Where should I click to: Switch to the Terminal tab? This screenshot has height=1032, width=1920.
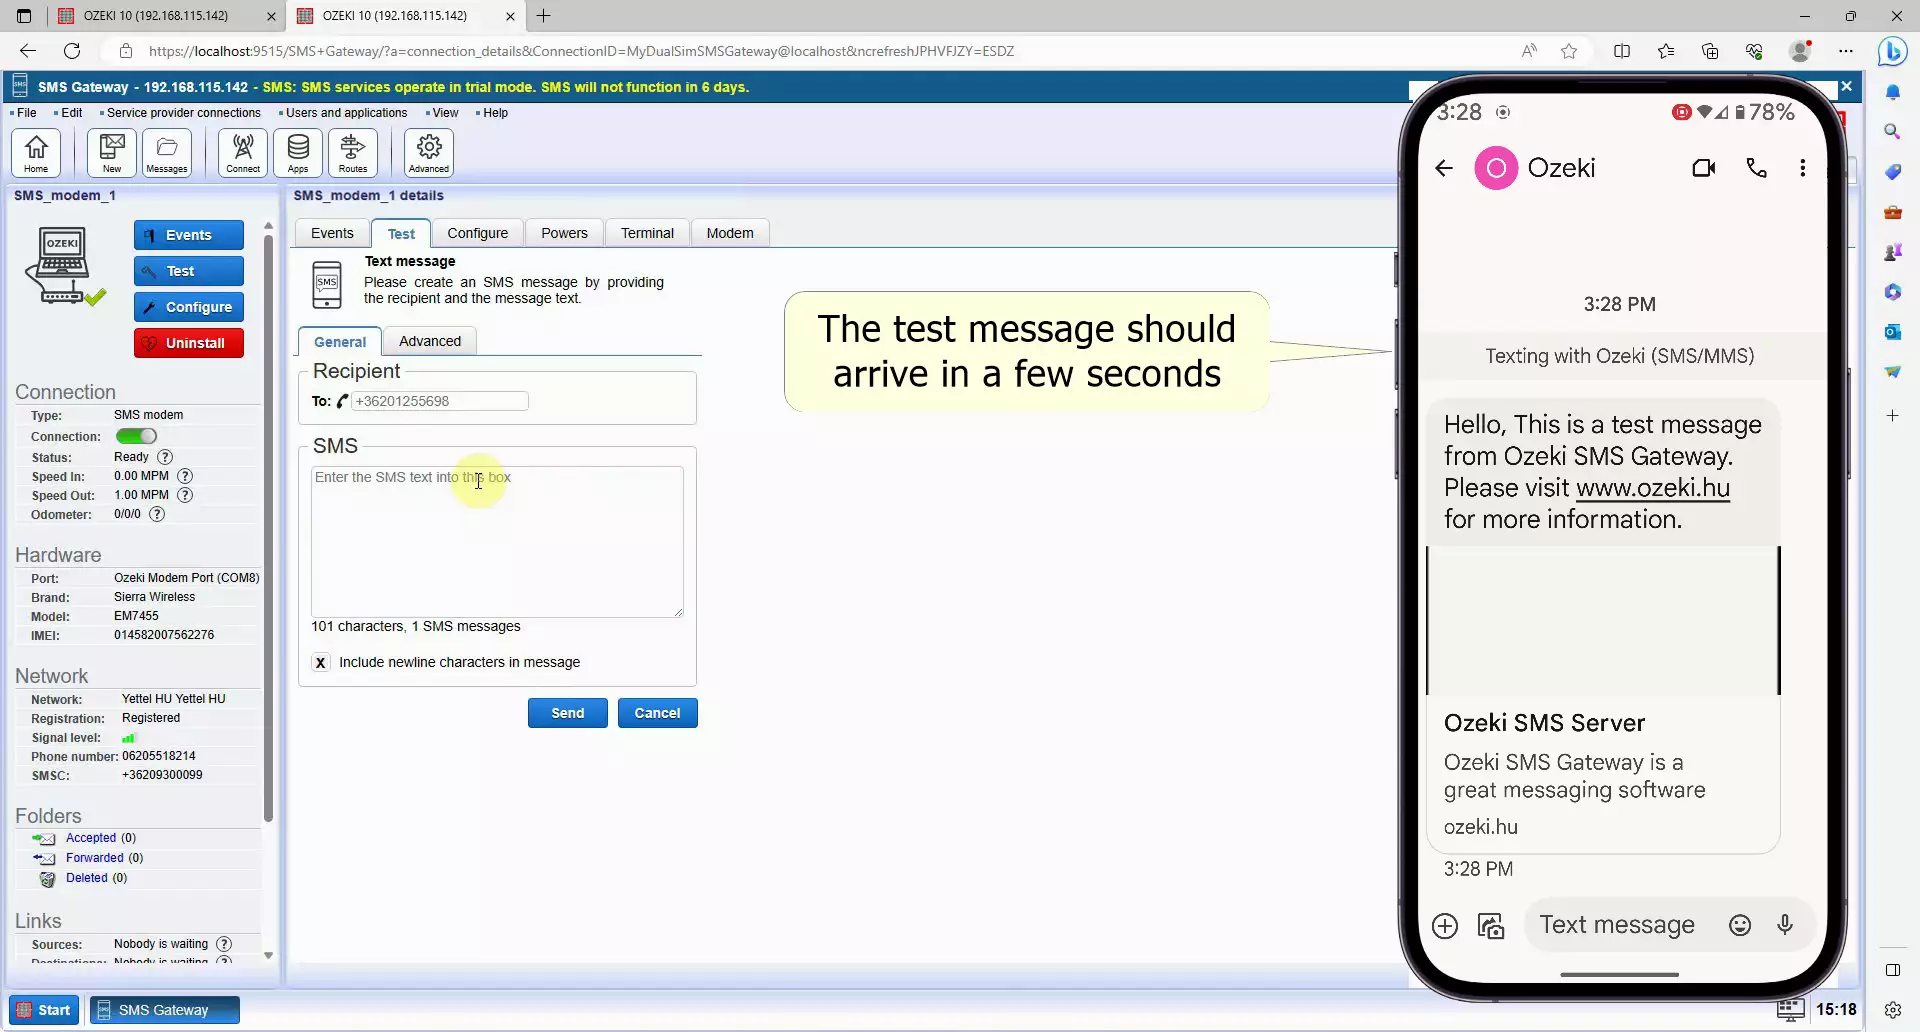pos(647,233)
